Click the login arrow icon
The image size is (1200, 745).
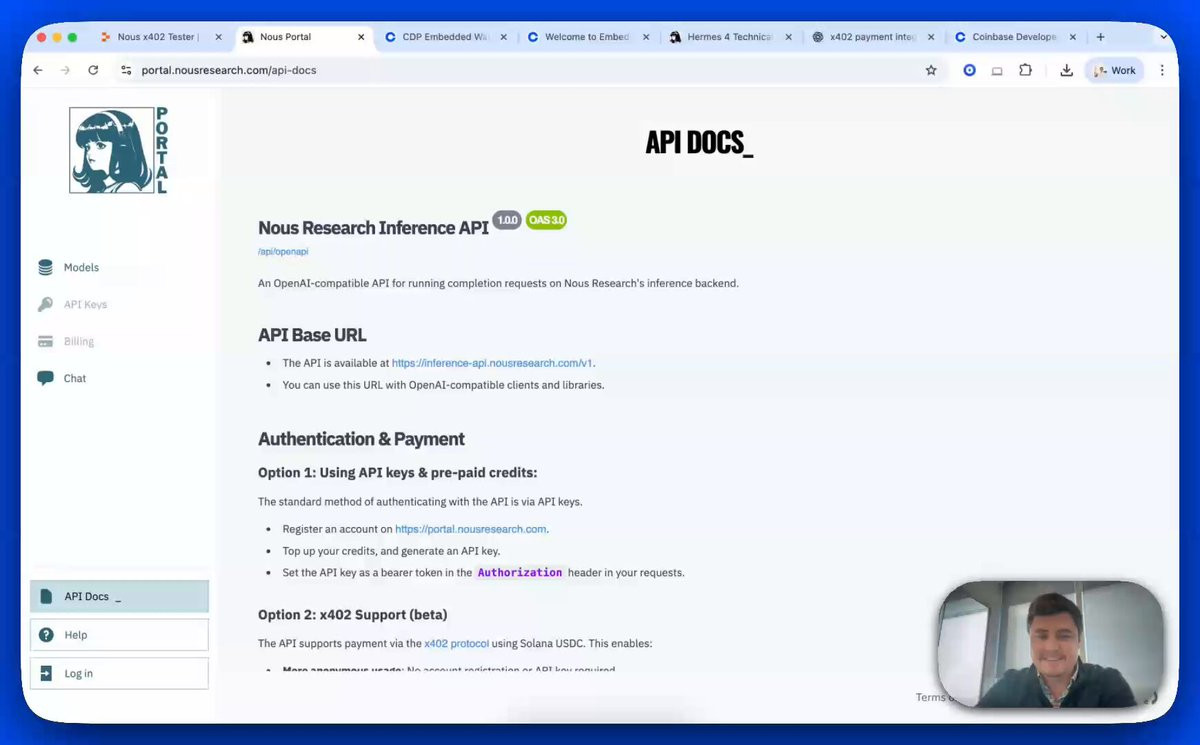tap(46, 673)
